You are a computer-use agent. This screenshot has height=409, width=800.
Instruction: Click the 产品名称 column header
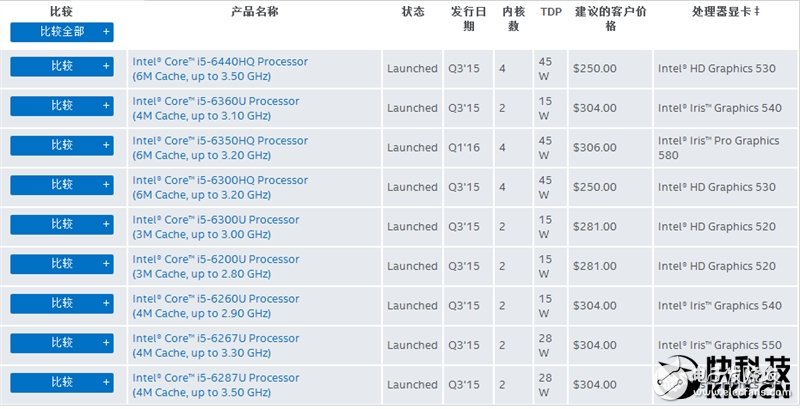click(x=254, y=12)
